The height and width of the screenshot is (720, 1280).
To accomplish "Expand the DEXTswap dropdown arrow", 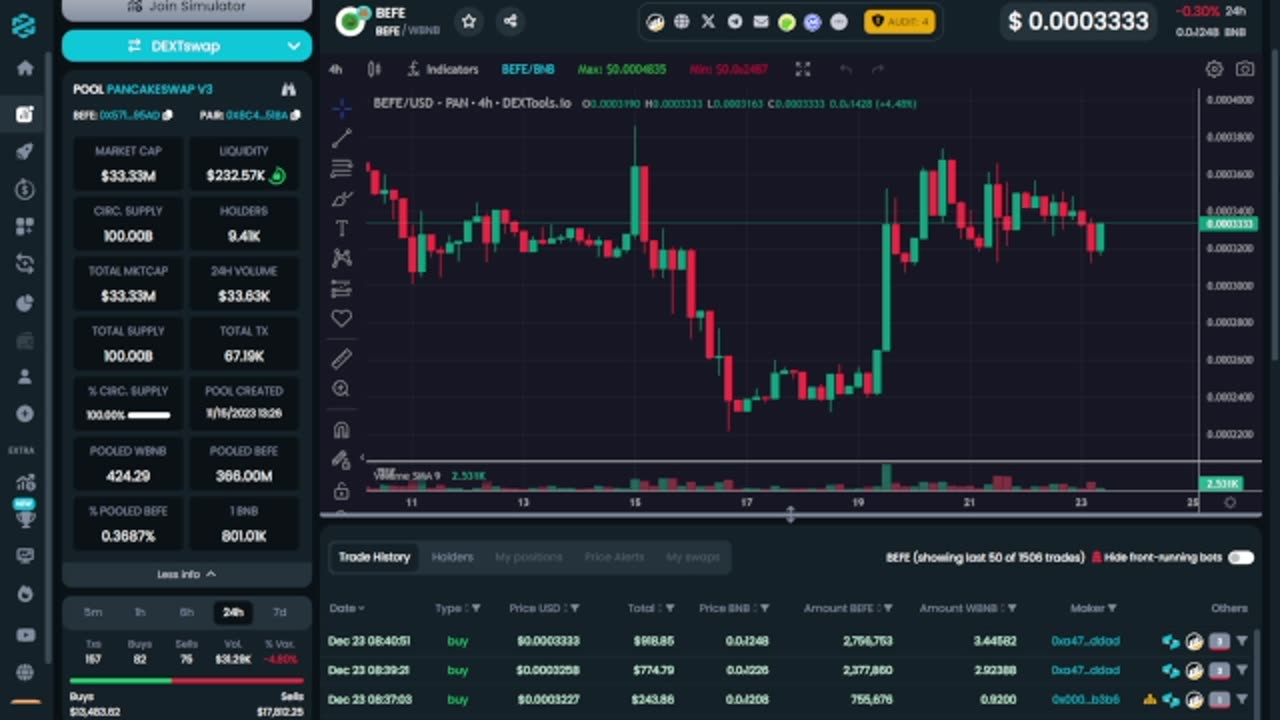I will pos(293,46).
